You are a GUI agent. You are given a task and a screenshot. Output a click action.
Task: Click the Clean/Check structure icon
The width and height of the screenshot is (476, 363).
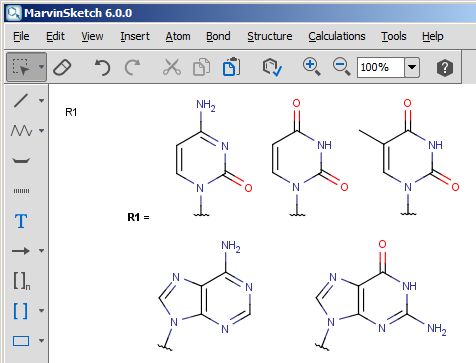(272, 67)
